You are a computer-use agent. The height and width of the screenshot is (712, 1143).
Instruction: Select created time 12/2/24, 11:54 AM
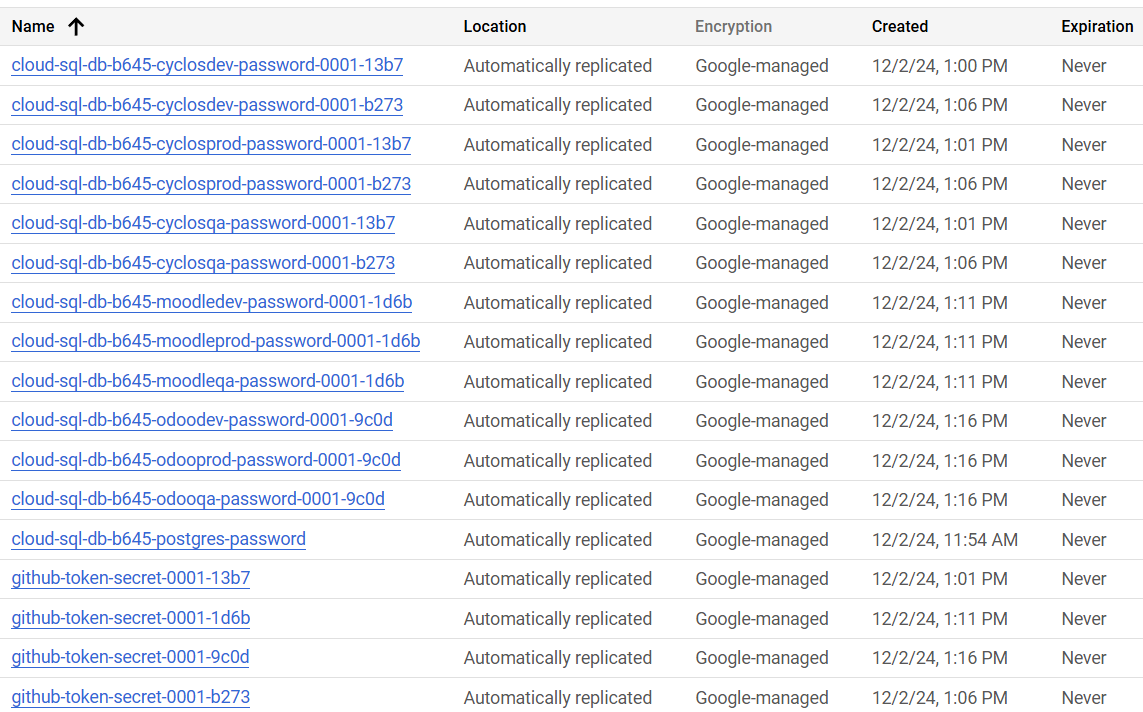[x=945, y=540]
